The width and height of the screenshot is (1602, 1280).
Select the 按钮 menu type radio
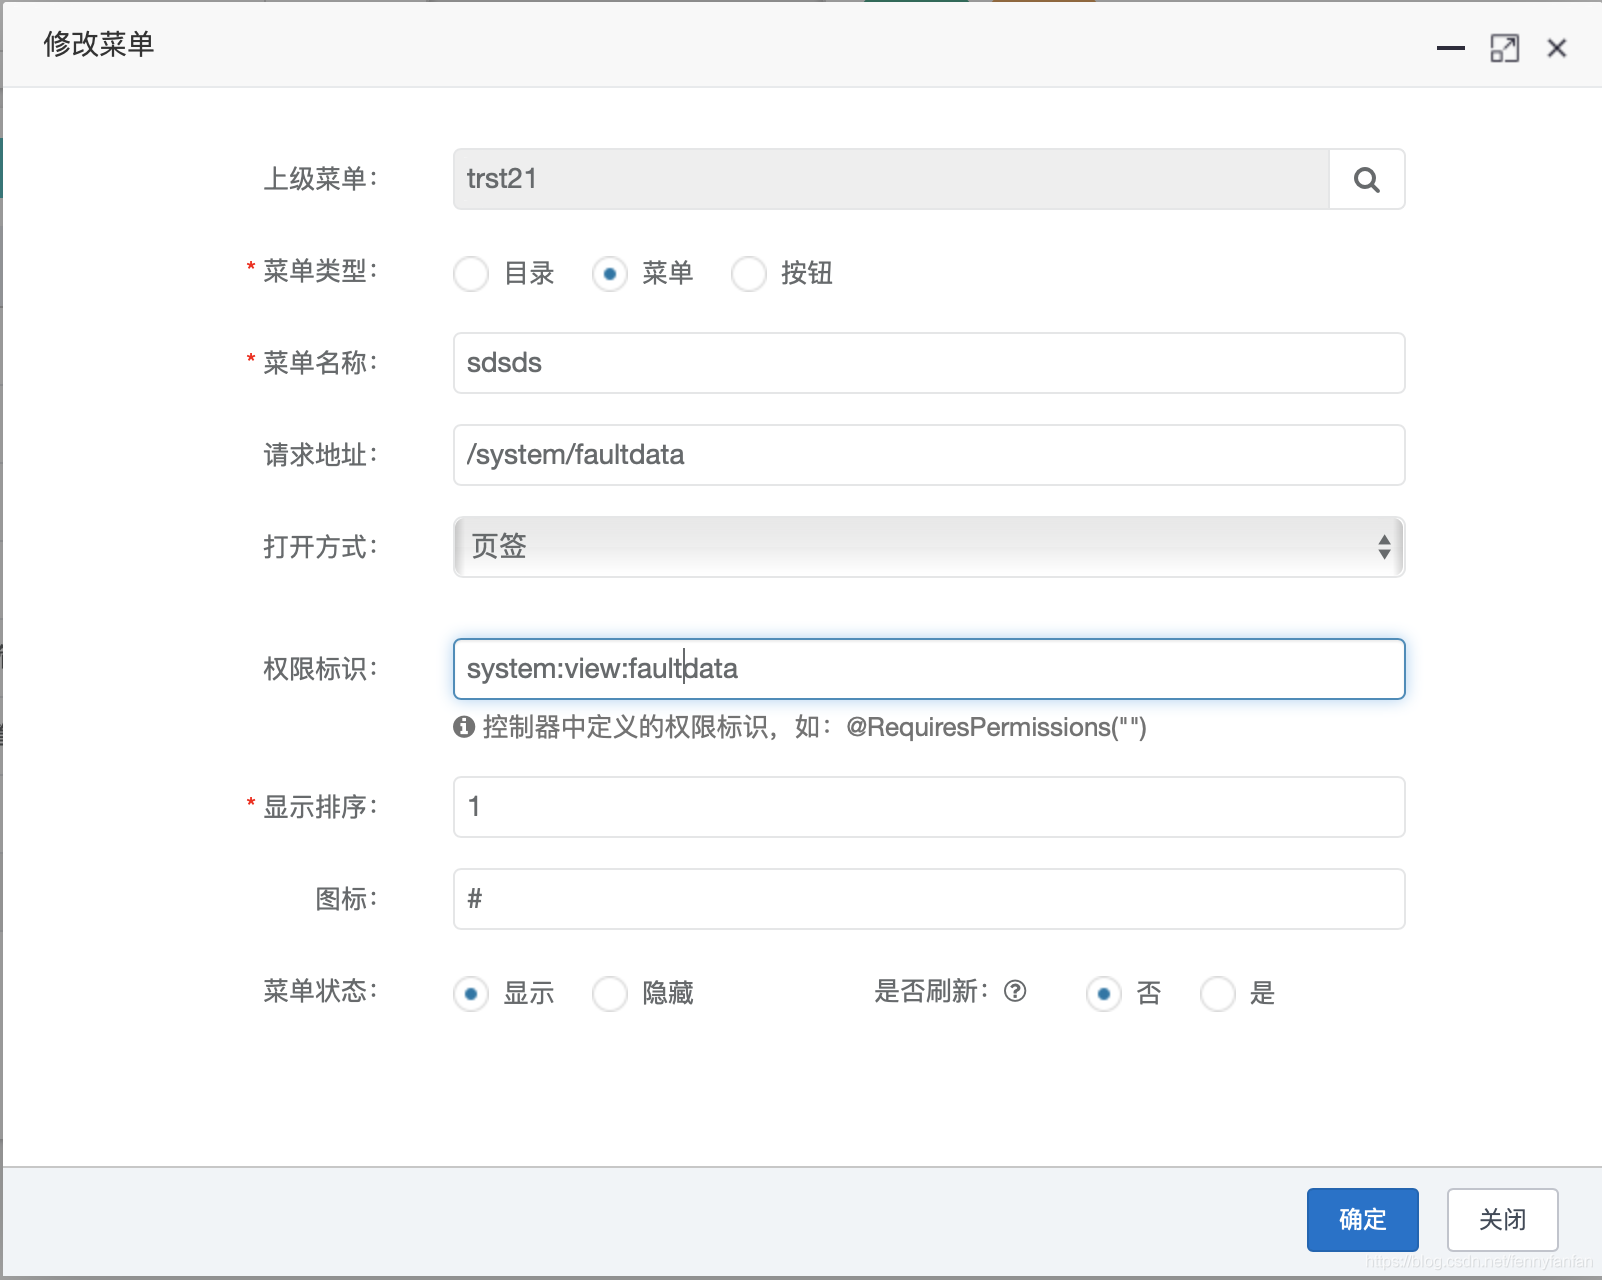coord(749,273)
